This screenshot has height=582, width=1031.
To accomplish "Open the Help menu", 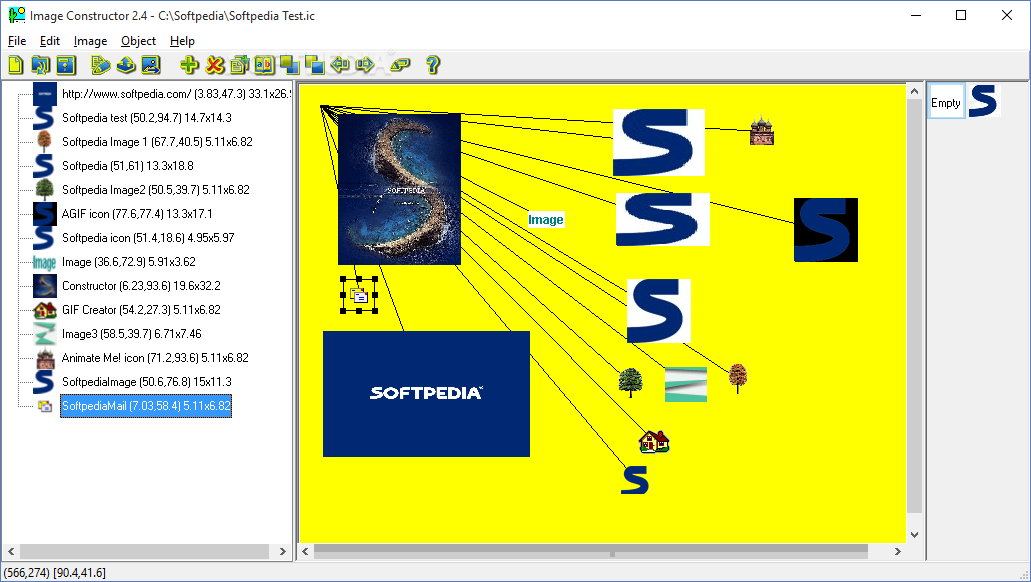I will point(182,41).
